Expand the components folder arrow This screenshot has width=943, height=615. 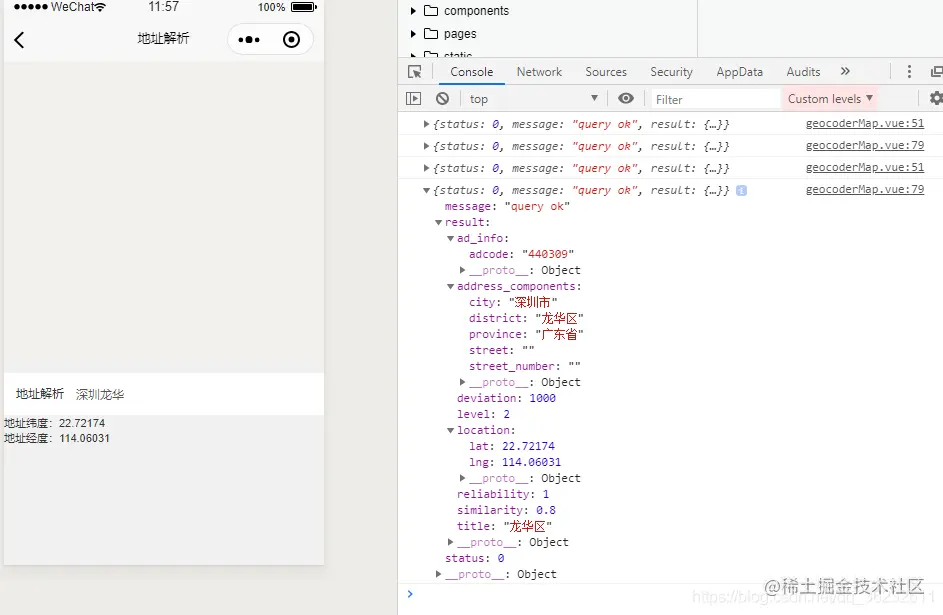coord(413,11)
